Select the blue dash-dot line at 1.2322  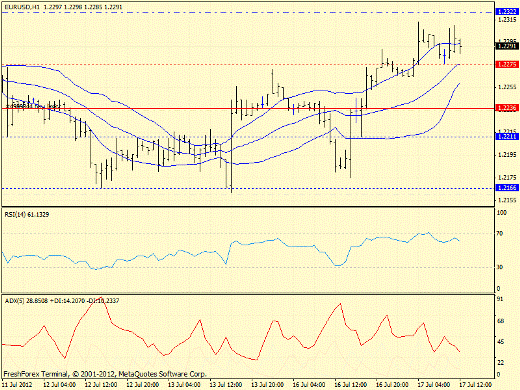point(248,12)
